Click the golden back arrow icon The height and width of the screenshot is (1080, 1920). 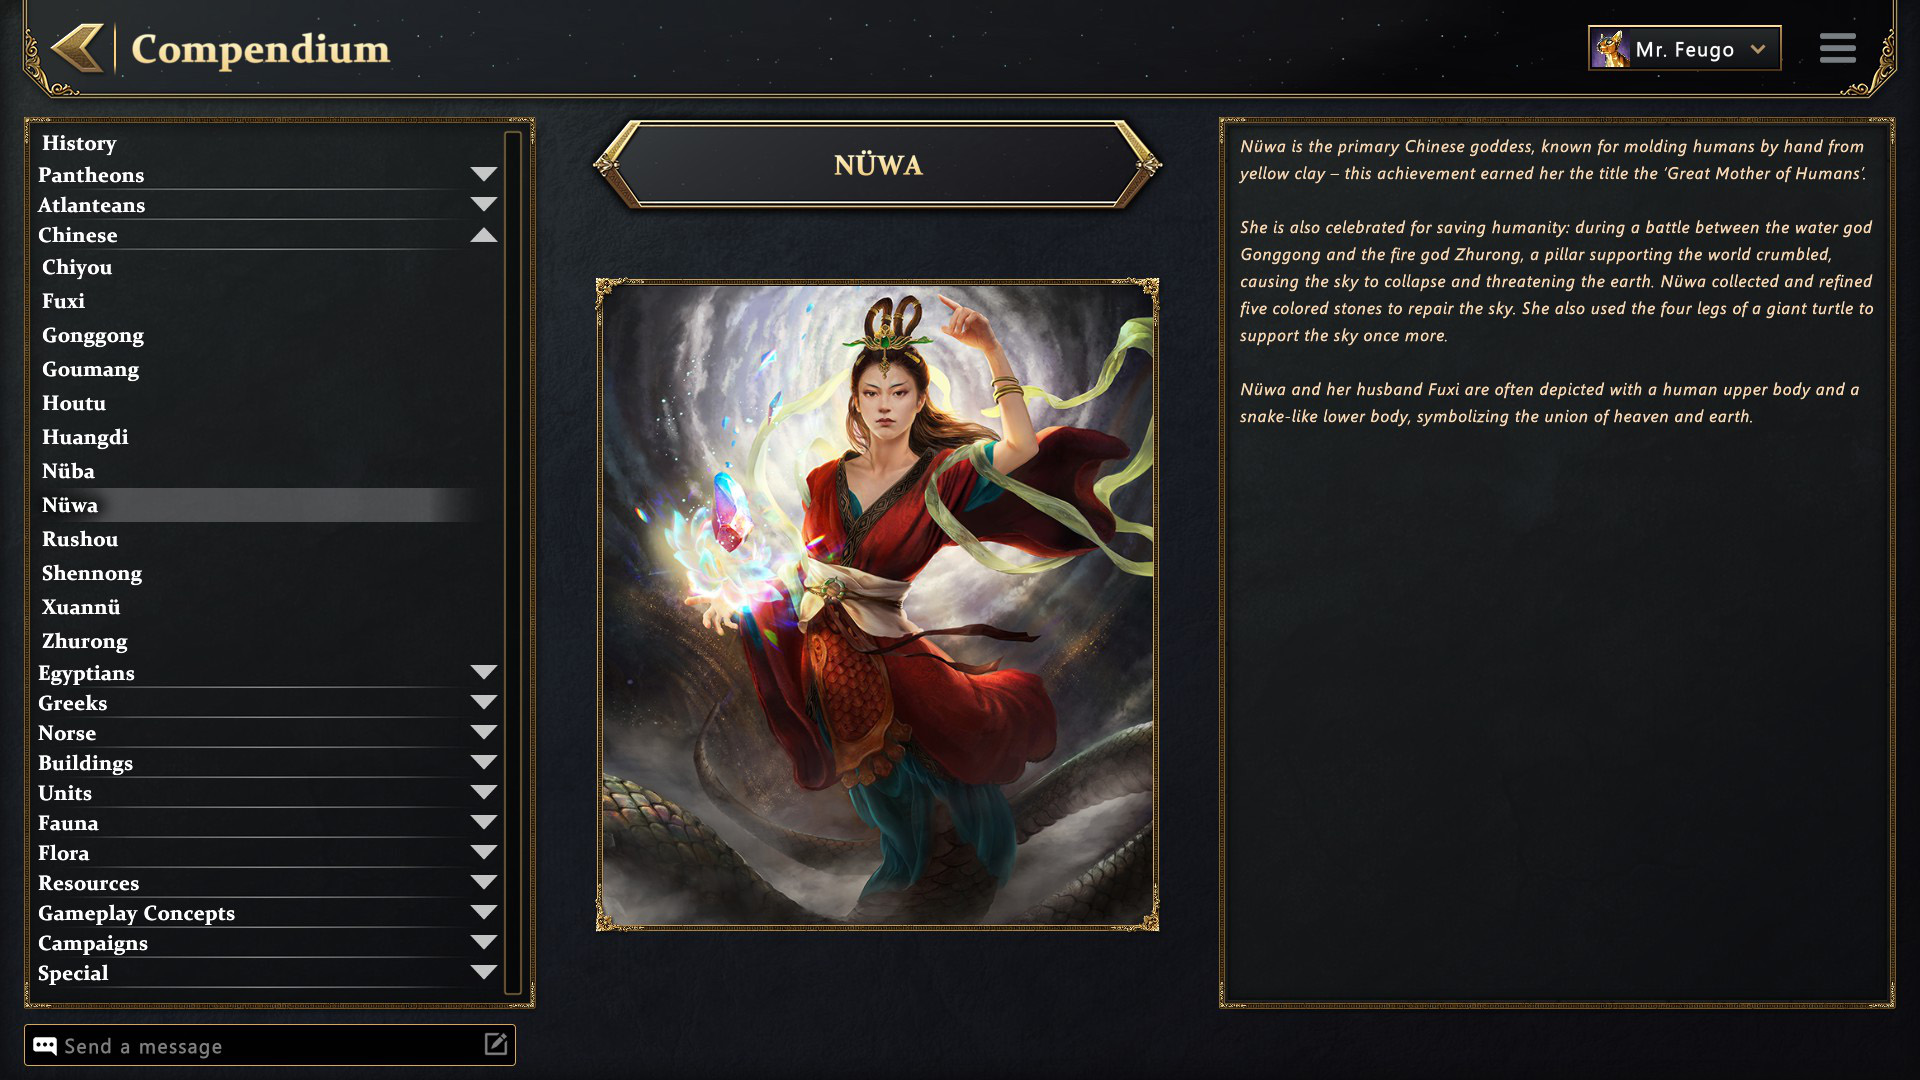78,48
